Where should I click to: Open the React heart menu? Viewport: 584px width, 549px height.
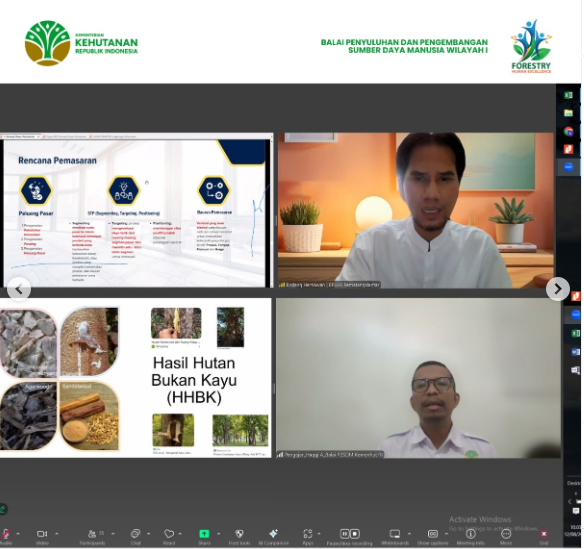[169, 537]
